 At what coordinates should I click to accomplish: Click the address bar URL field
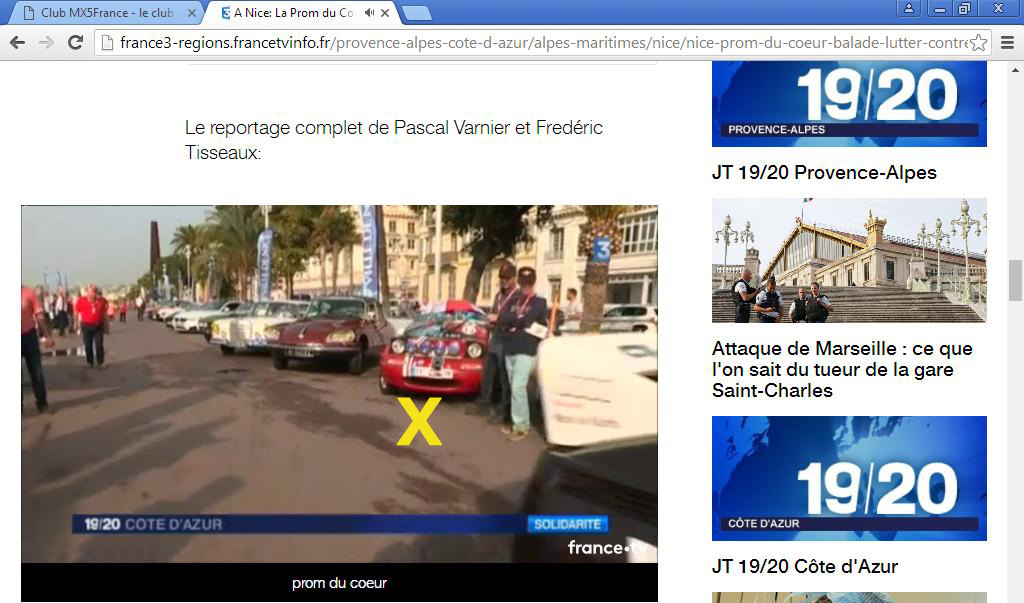click(543, 43)
